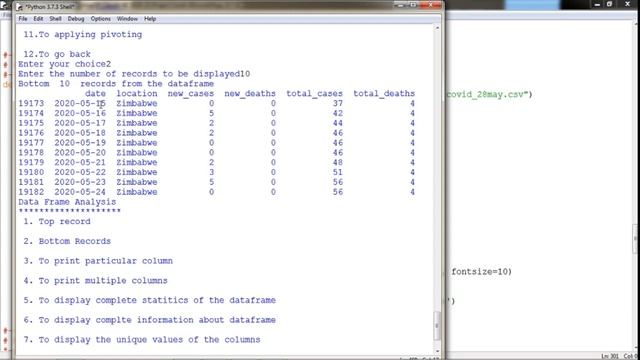Image resolution: width=640 pixels, height=360 pixels.
Task: Click 'covid_28may.csv' in background editor
Action: 485,94
